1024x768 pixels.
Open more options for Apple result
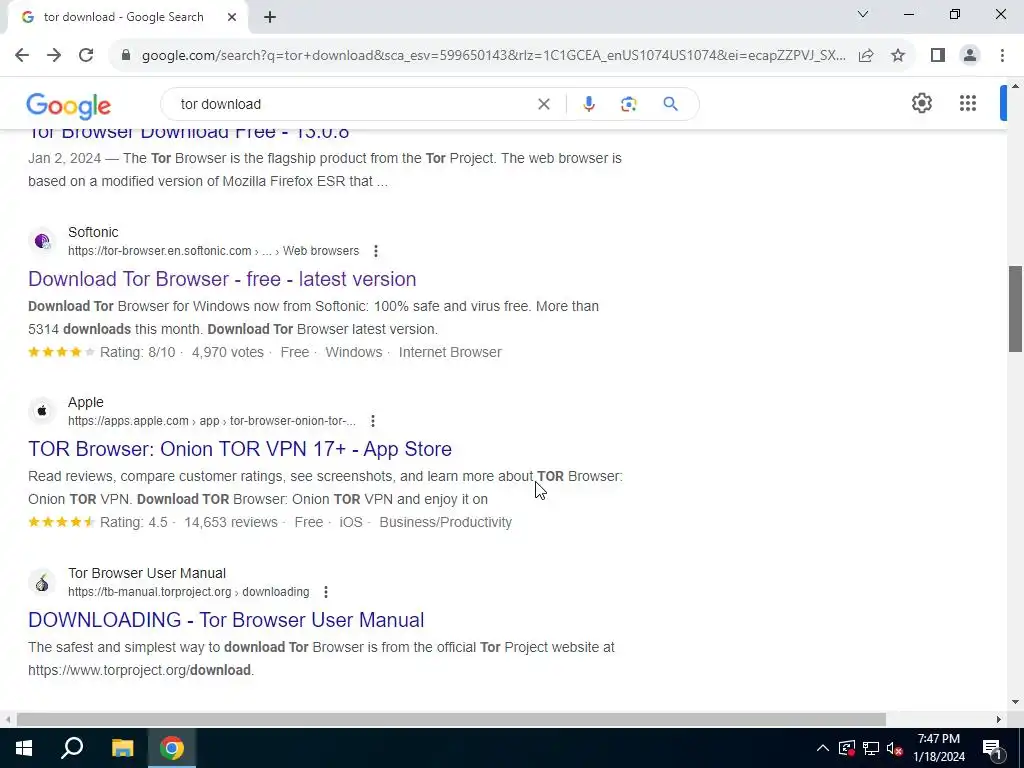(373, 421)
